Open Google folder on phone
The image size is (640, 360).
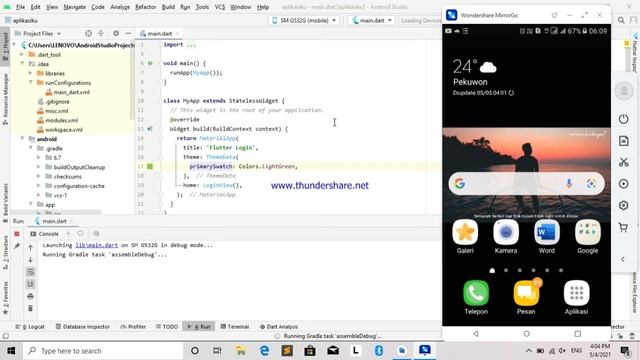587,237
